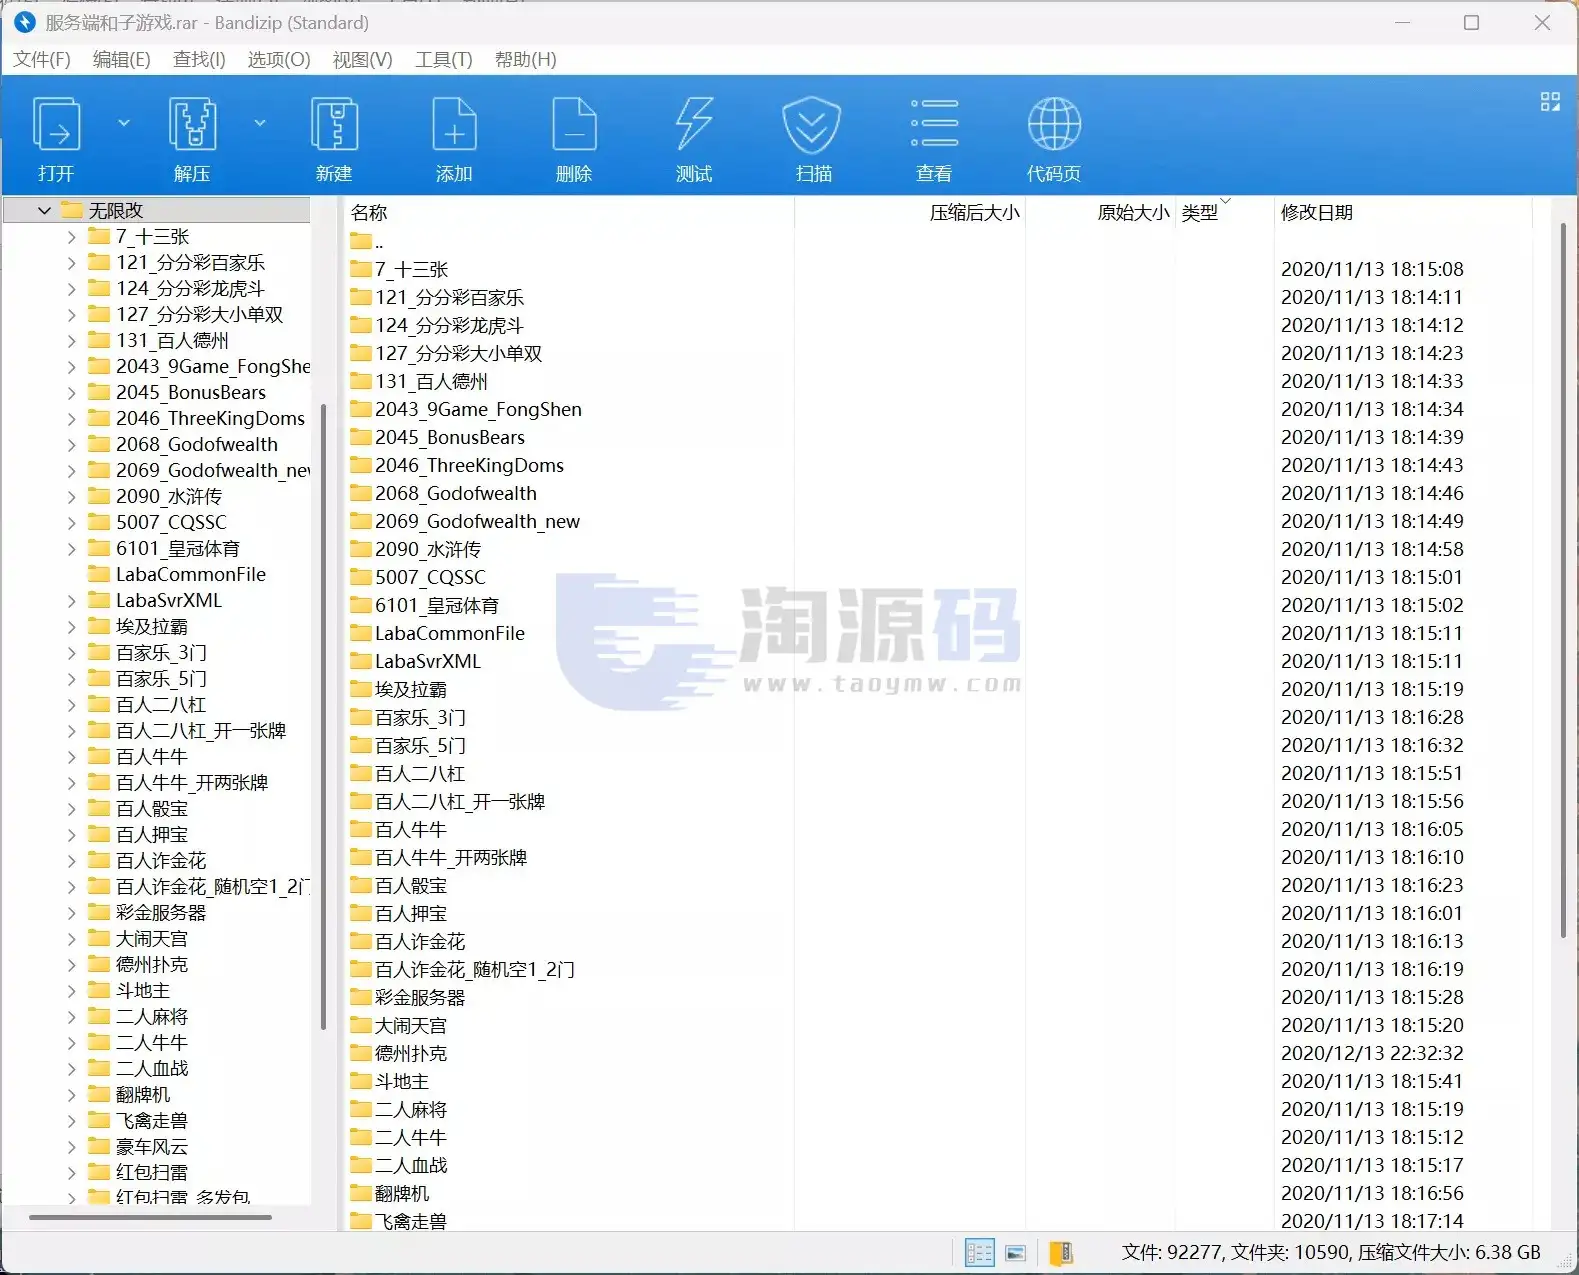Expand 2045_BonusBears tree node
The image size is (1579, 1275).
(x=71, y=393)
